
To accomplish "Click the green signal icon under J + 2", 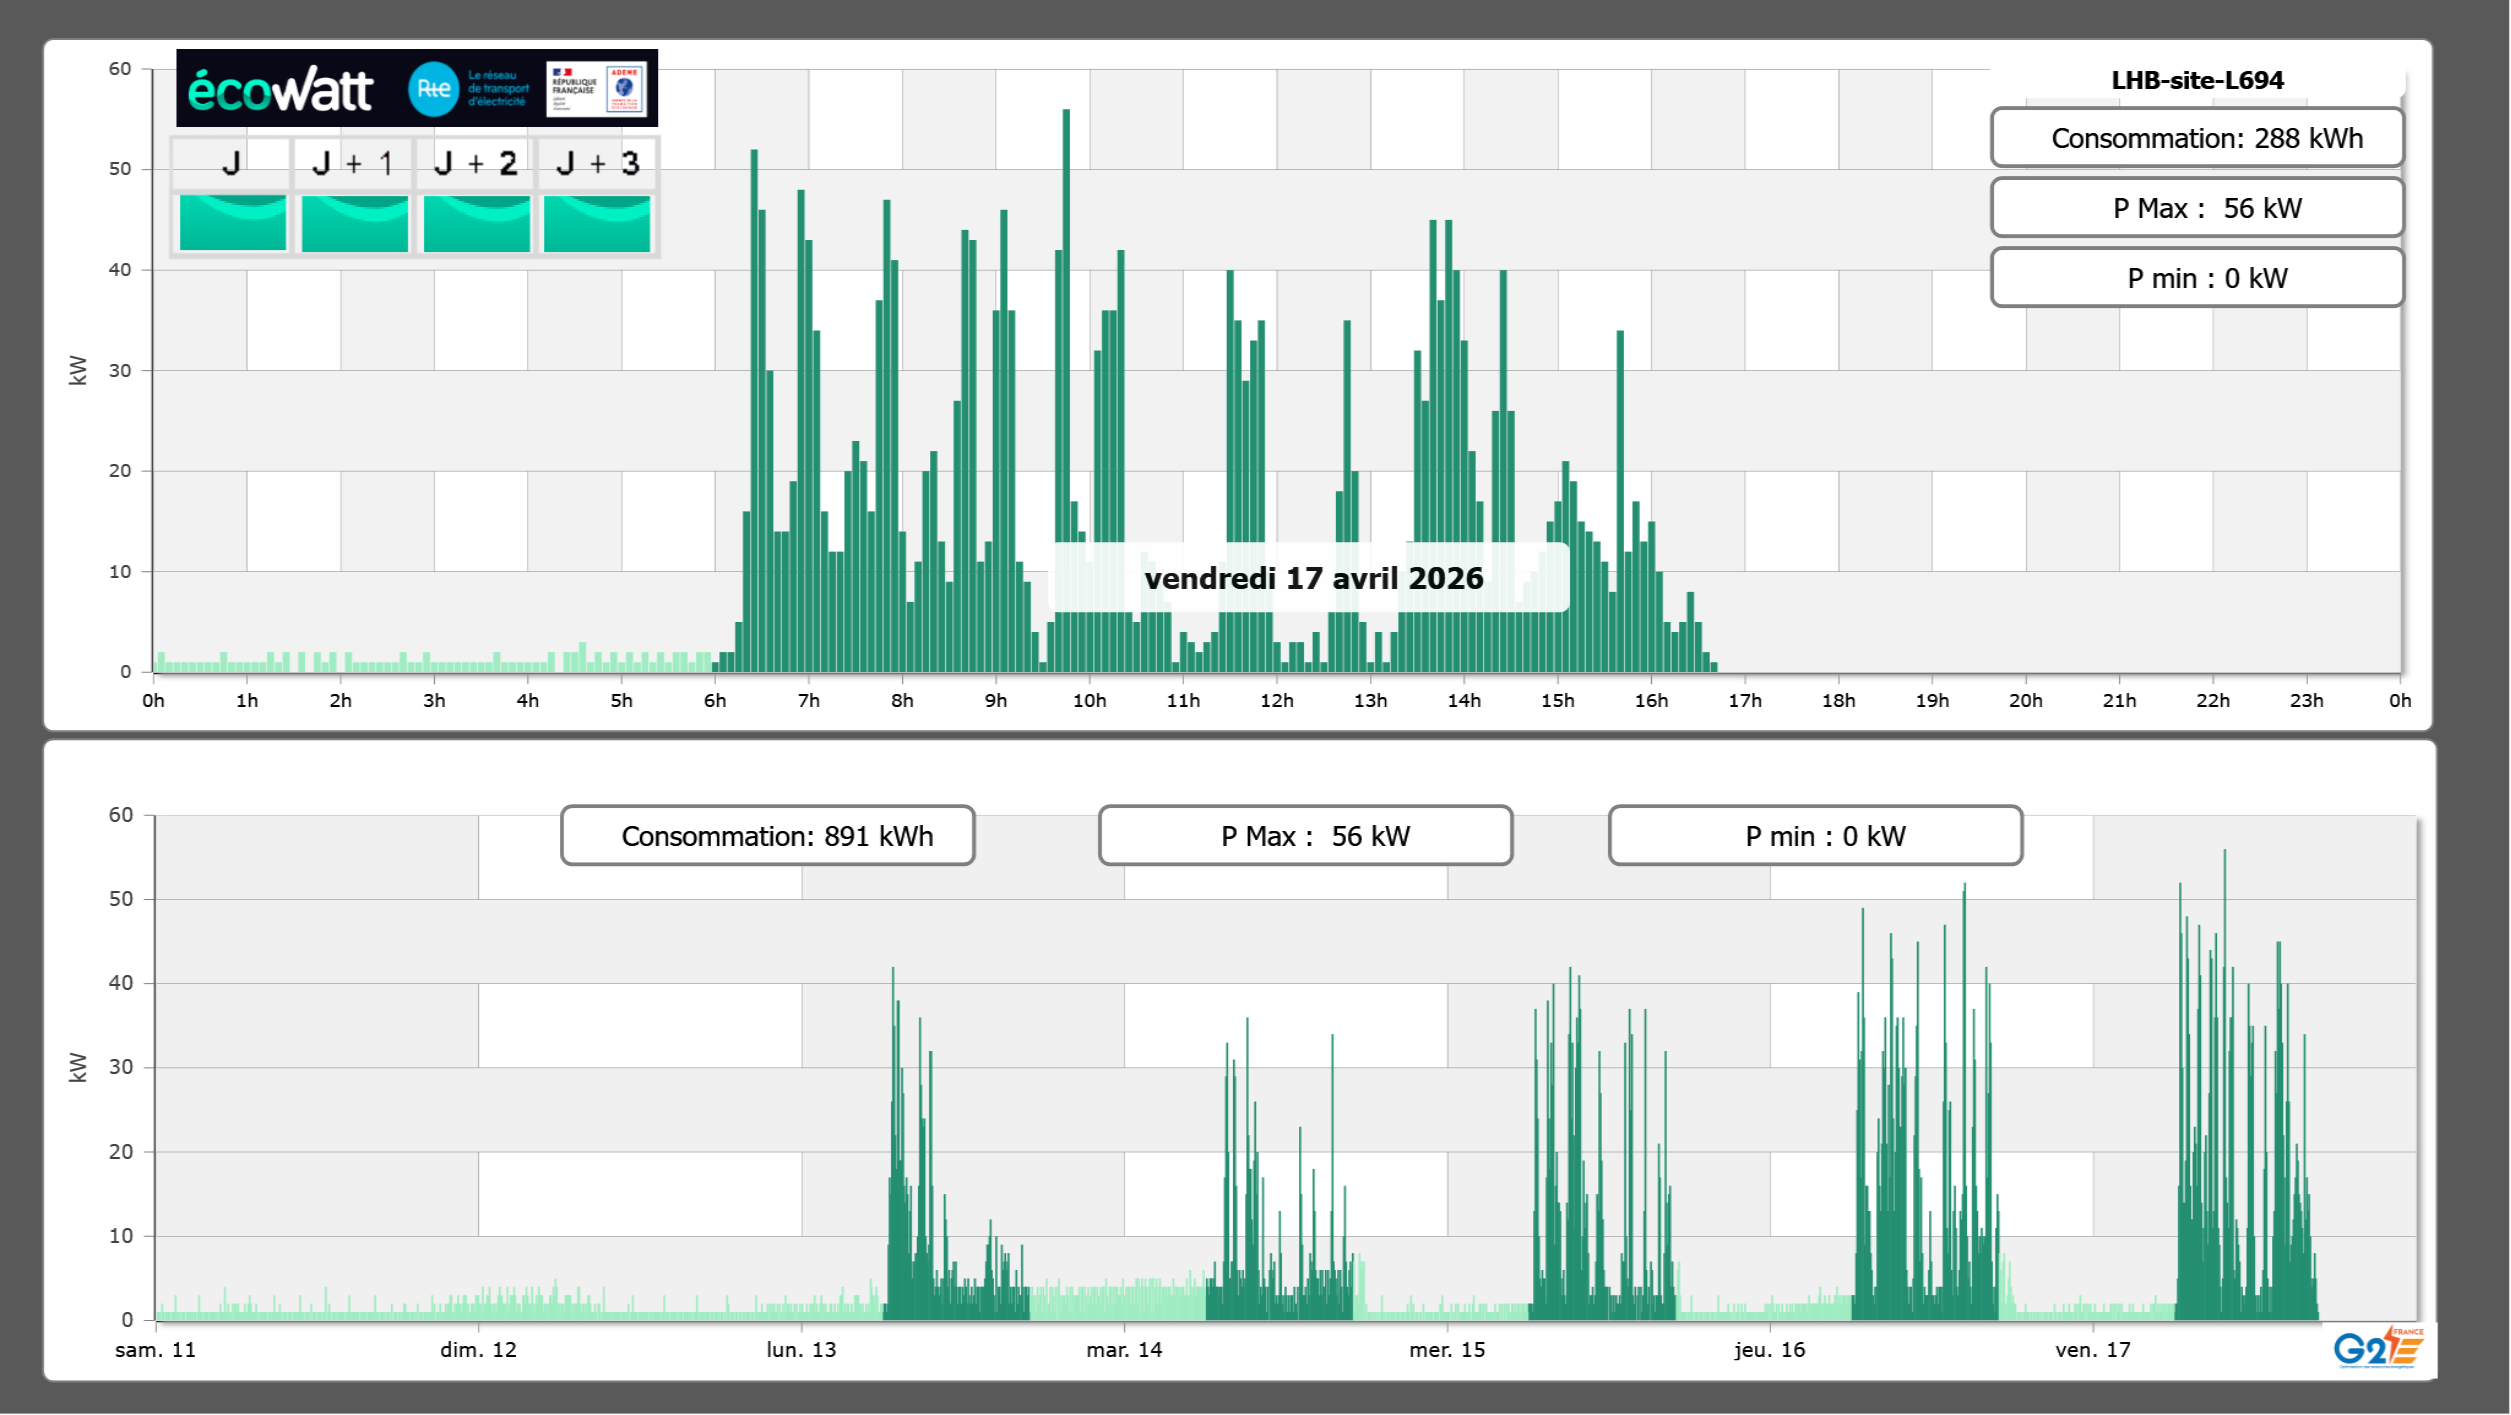I will (476, 222).
